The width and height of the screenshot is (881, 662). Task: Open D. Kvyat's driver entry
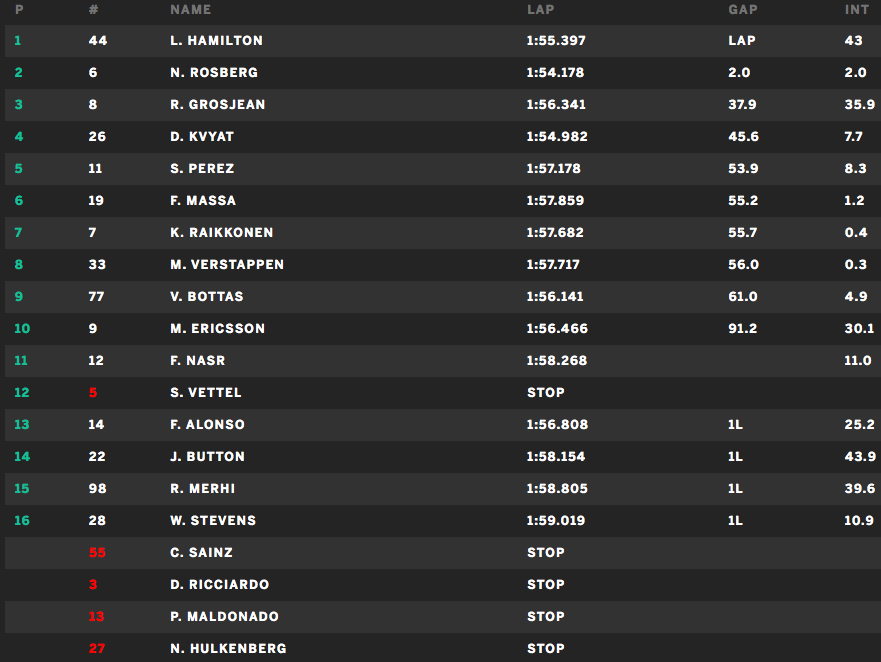pos(202,137)
